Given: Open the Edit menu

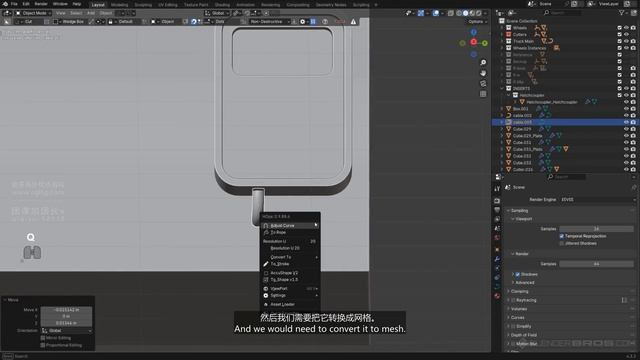Looking at the screenshot, I should click(x=26, y=4).
